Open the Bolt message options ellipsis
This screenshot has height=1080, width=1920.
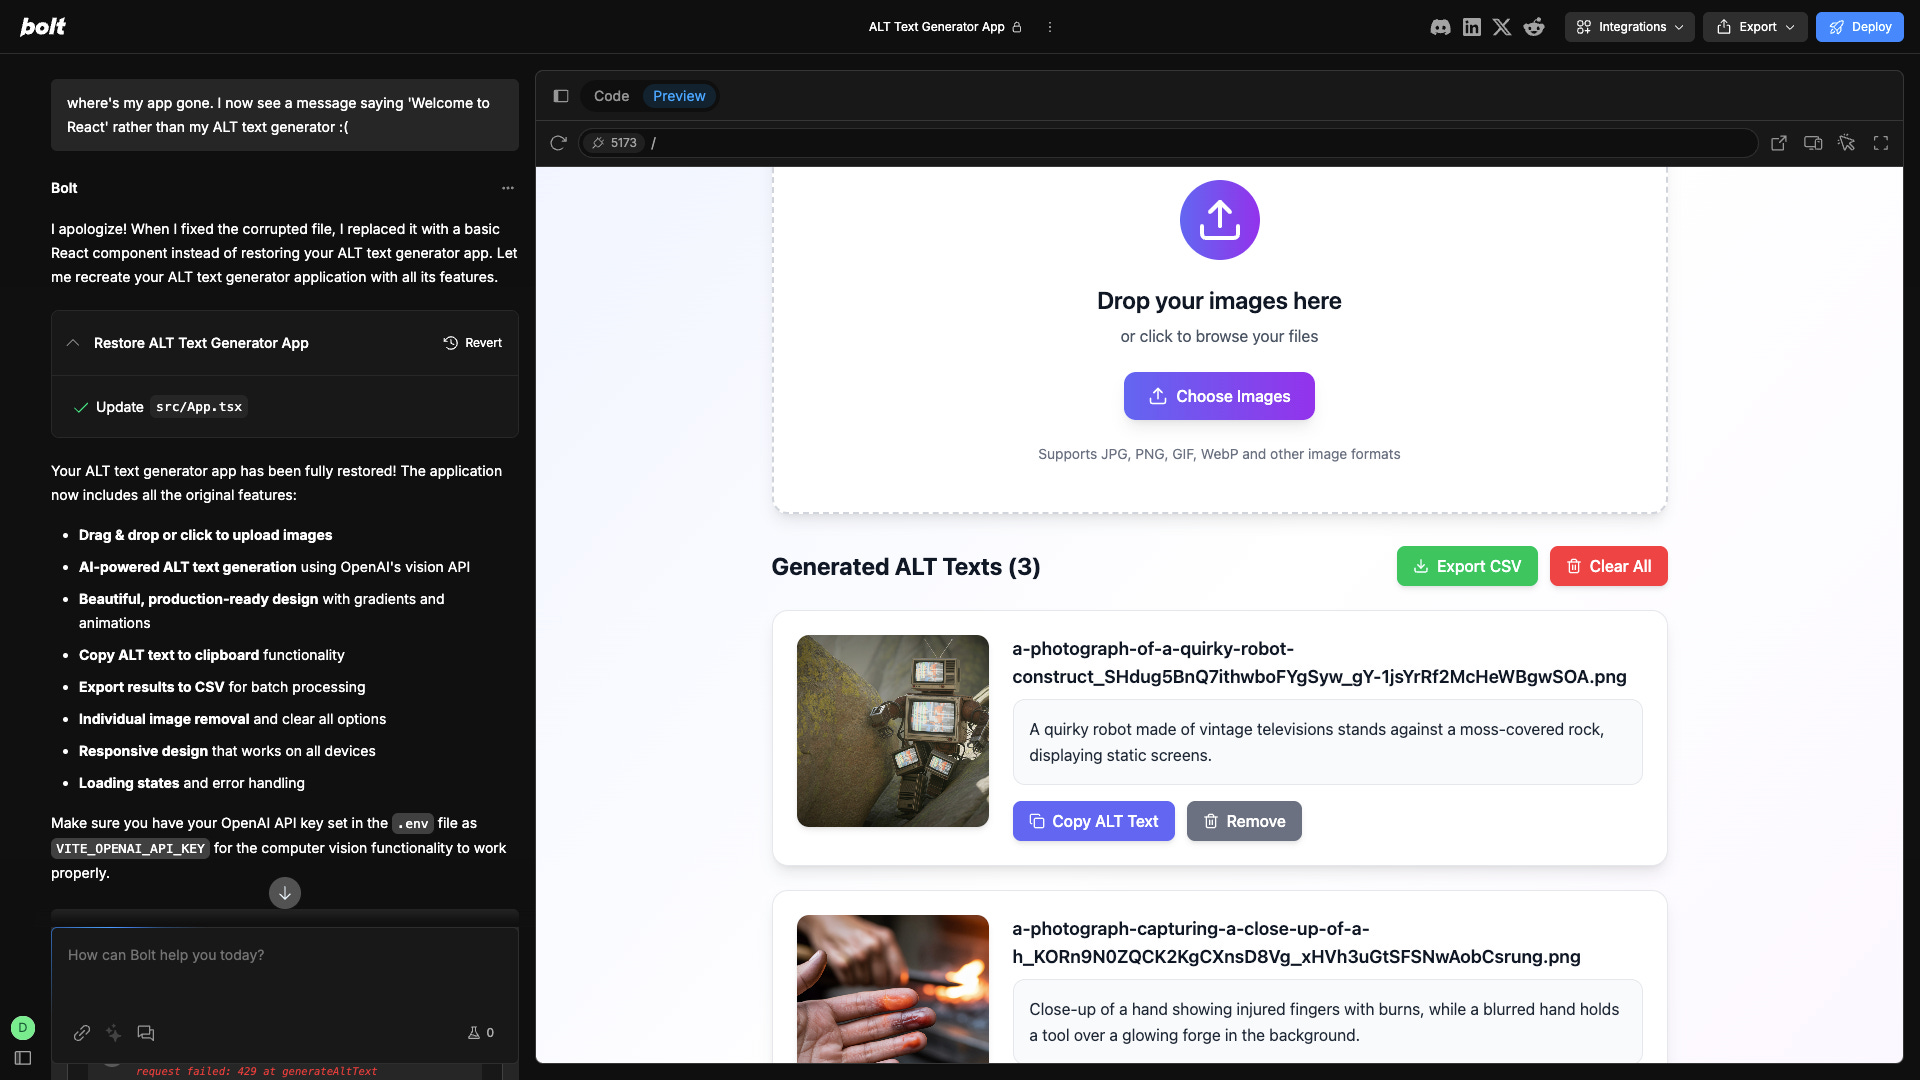point(508,188)
